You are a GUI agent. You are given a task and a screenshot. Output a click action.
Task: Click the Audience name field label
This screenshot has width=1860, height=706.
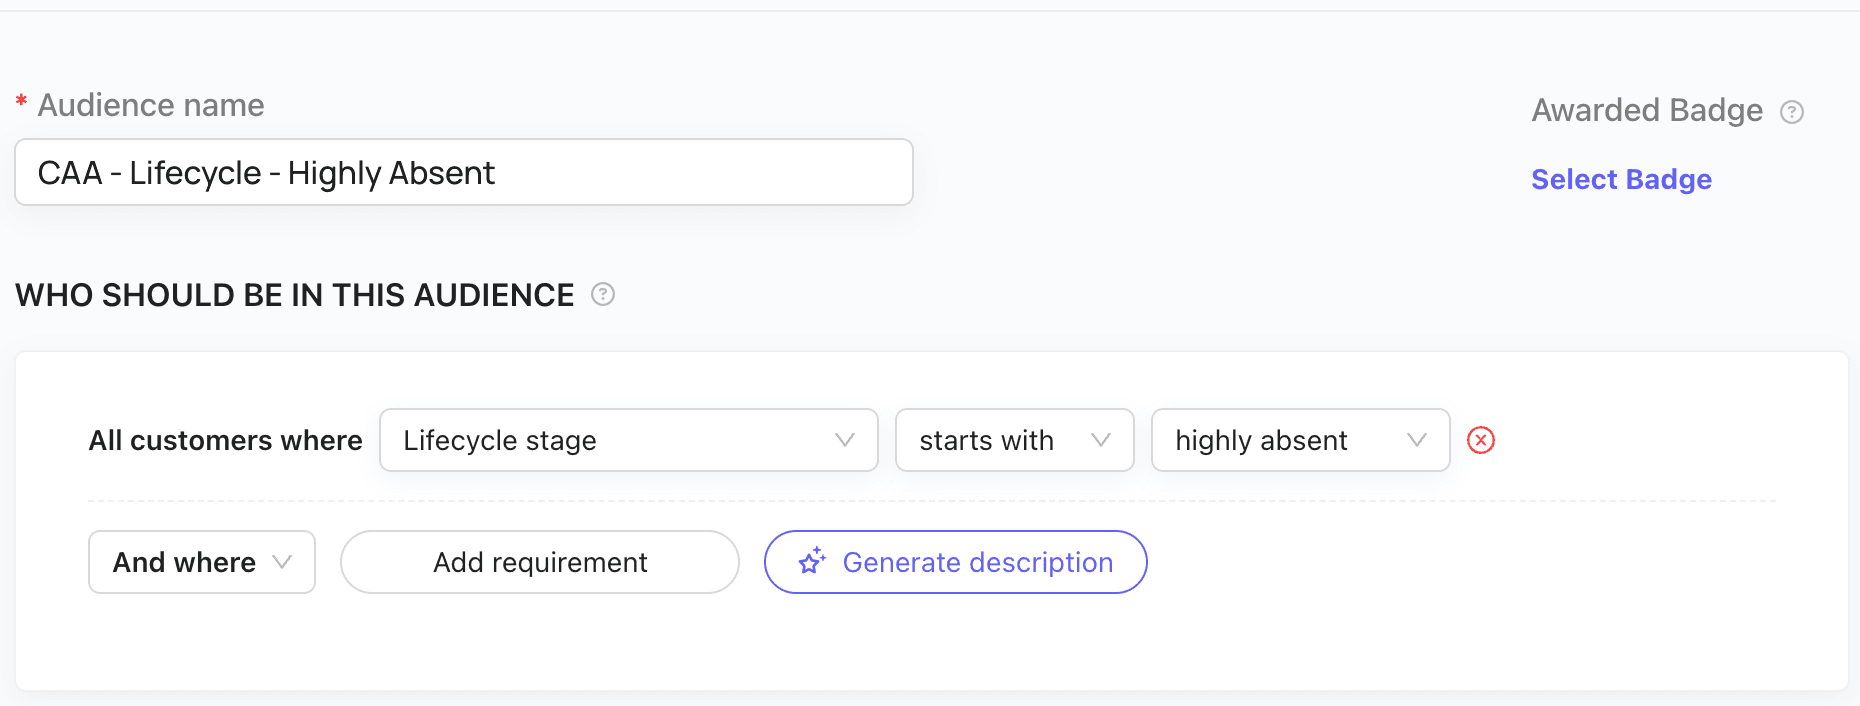point(151,105)
